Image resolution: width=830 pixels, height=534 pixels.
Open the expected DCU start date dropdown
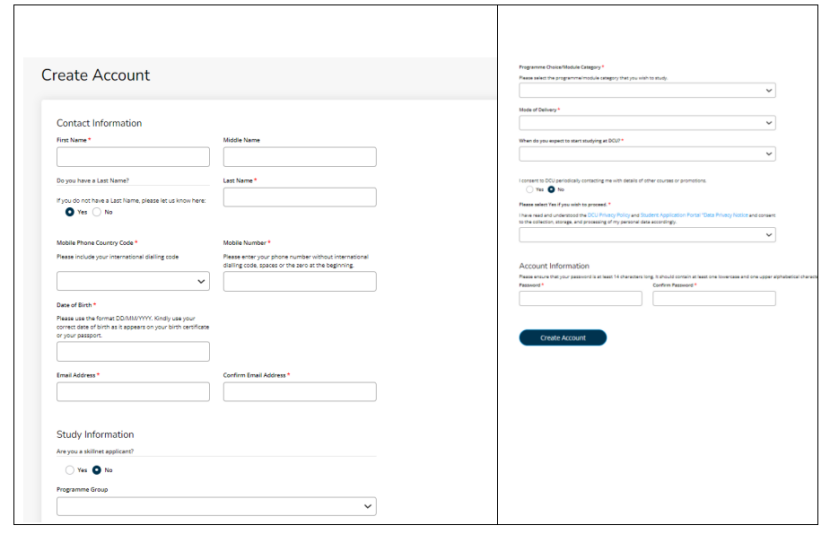647,155
